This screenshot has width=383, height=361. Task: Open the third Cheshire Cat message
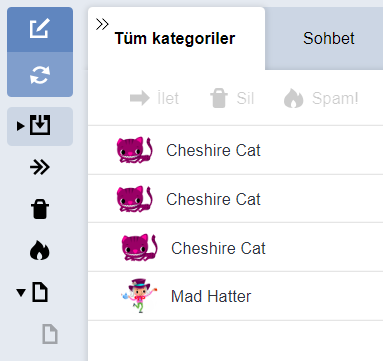236,247
